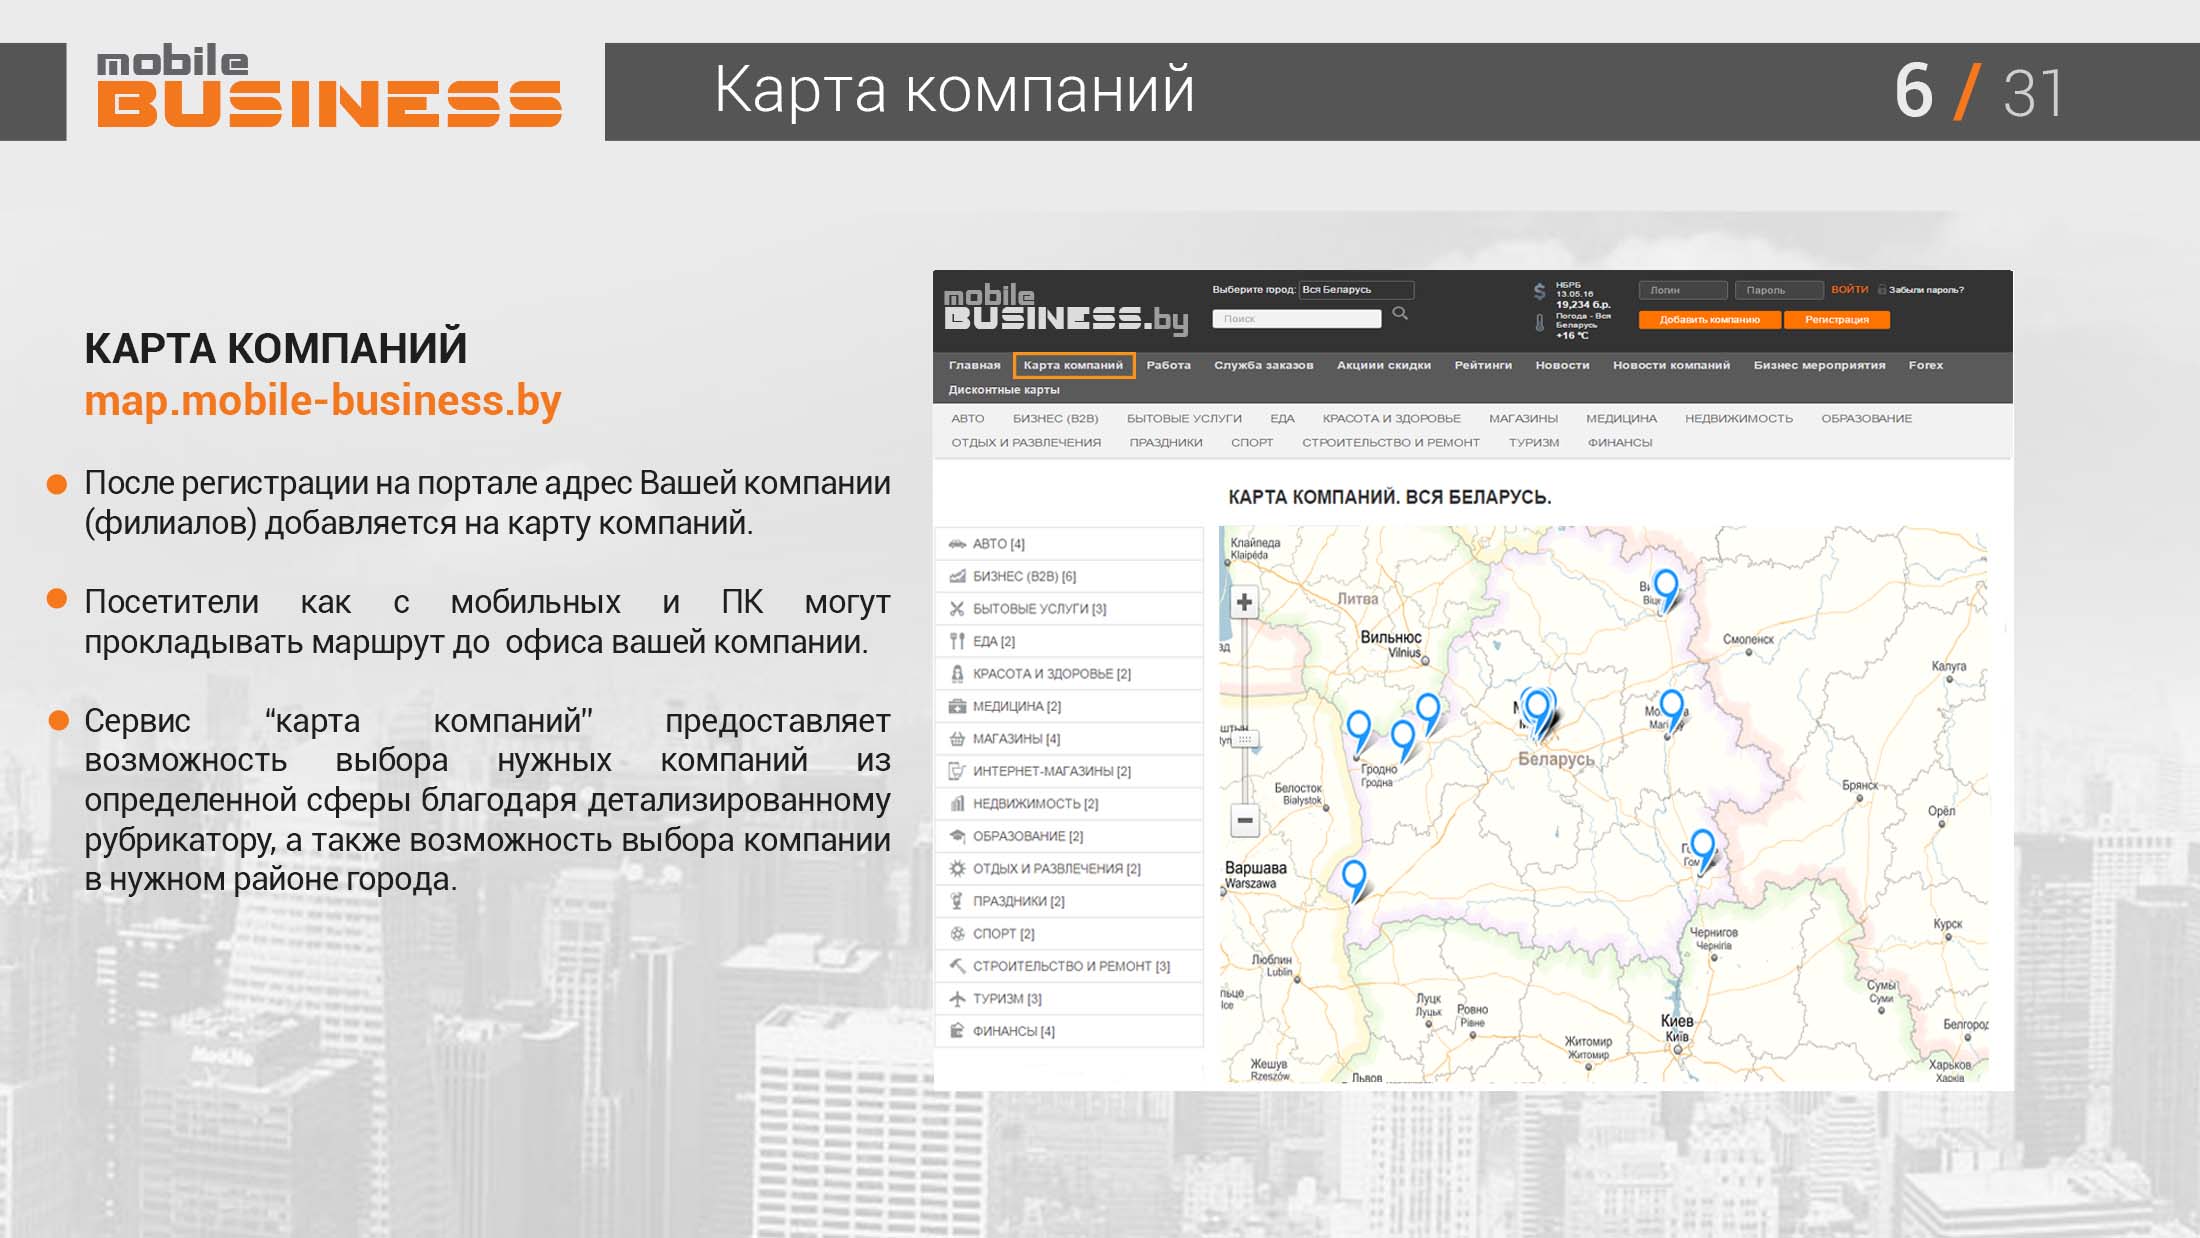Select КРАСОТА И ЗДОРОВЬЕ top category

click(1391, 419)
